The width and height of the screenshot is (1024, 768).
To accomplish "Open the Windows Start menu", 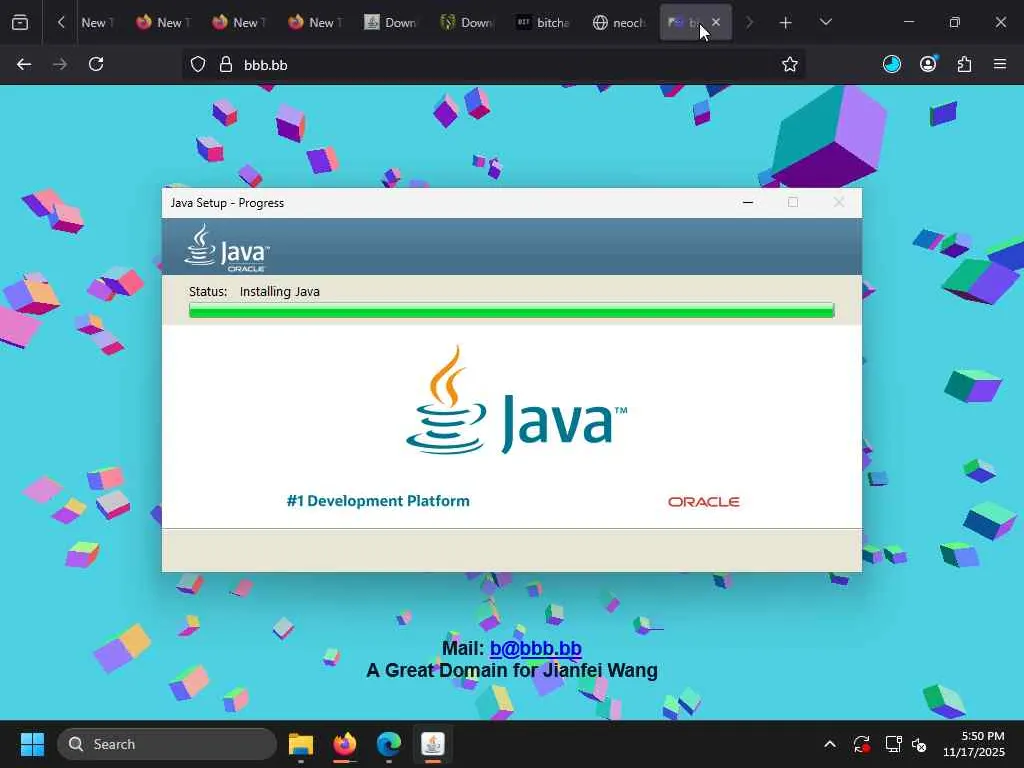I will 32,744.
